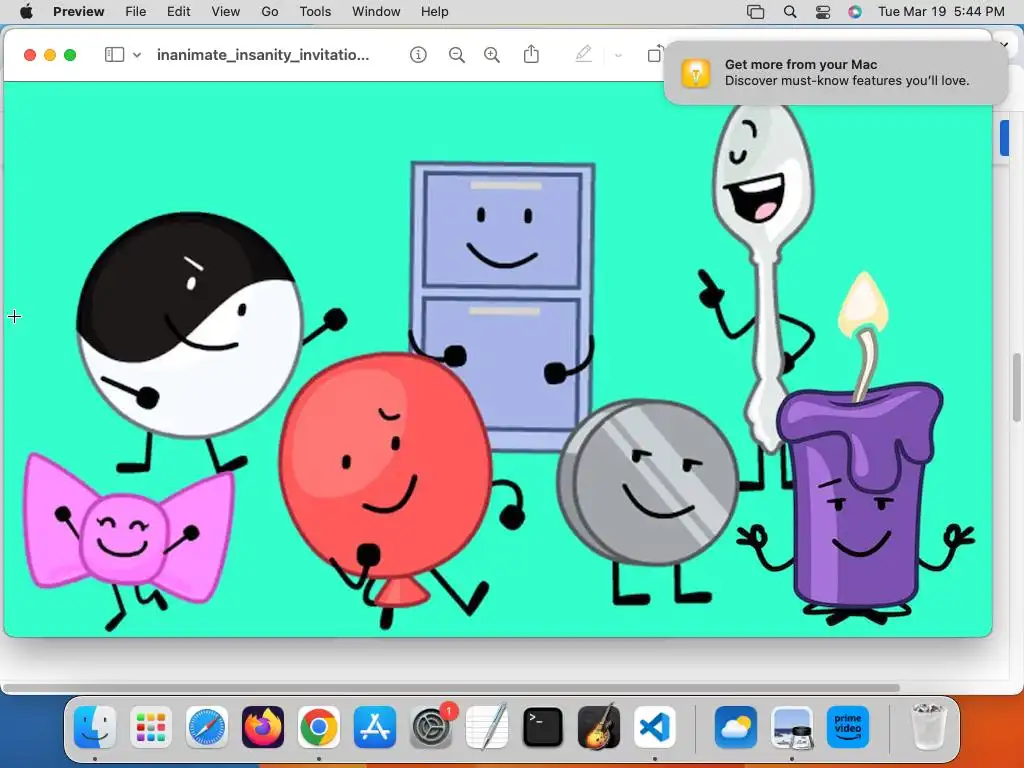Toggle the Preview sidebar view button

tap(114, 55)
